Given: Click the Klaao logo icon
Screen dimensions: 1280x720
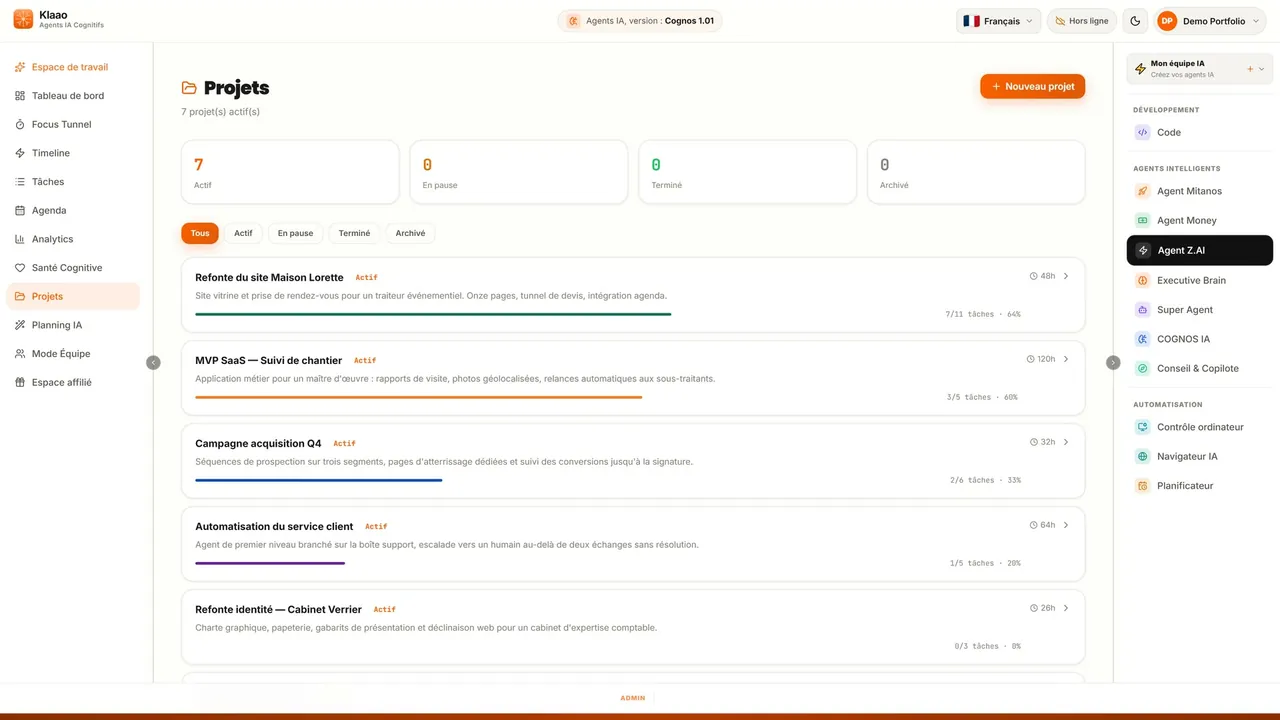Looking at the screenshot, I should pyautogui.click(x=23, y=20).
